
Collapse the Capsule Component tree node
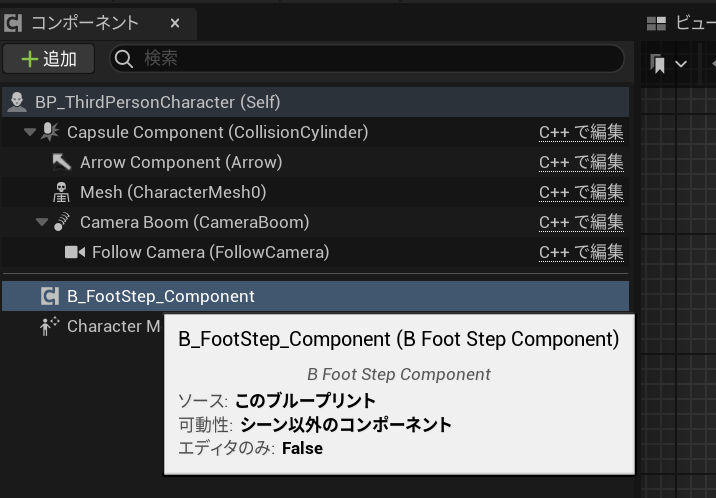pos(30,132)
